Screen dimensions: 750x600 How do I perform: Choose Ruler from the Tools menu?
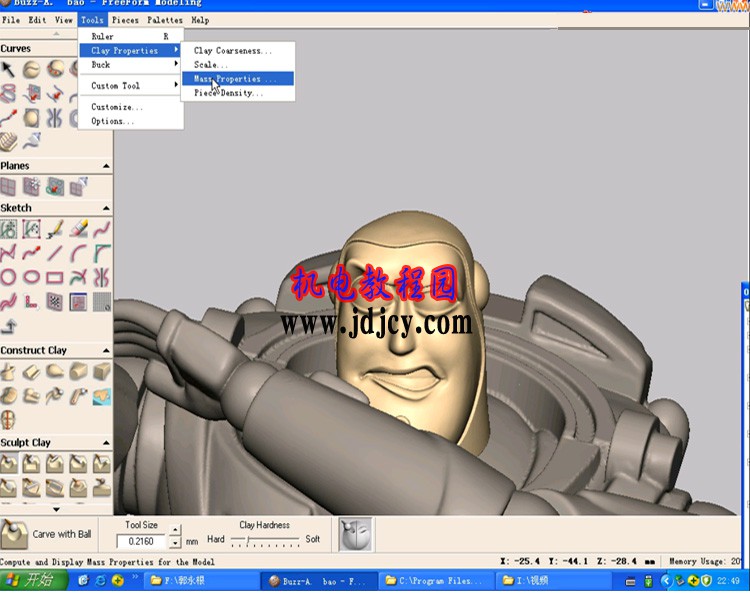coord(132,36)
